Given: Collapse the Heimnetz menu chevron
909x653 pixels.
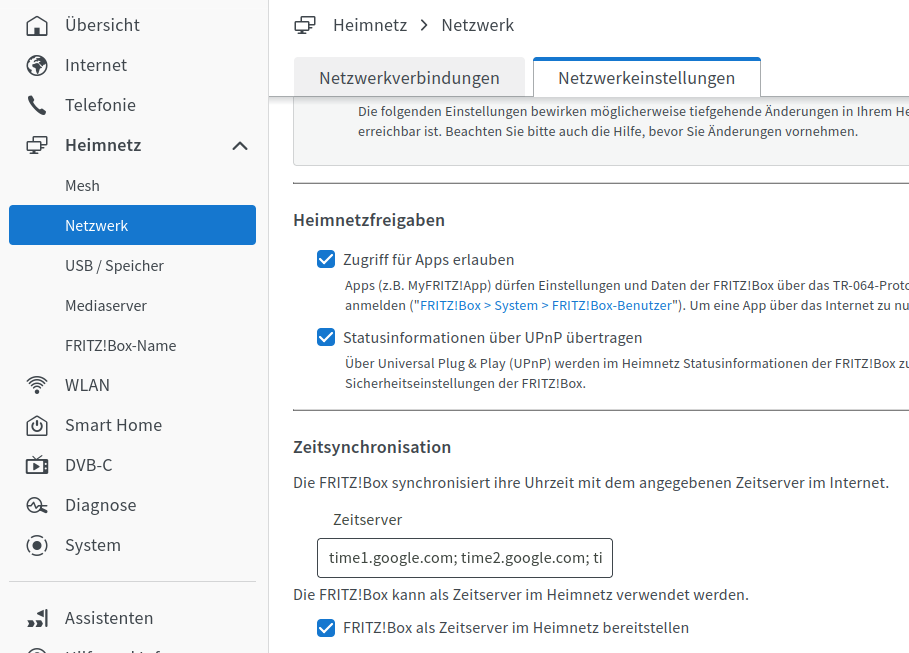Looking at the screenshot, I should (240, 146).
